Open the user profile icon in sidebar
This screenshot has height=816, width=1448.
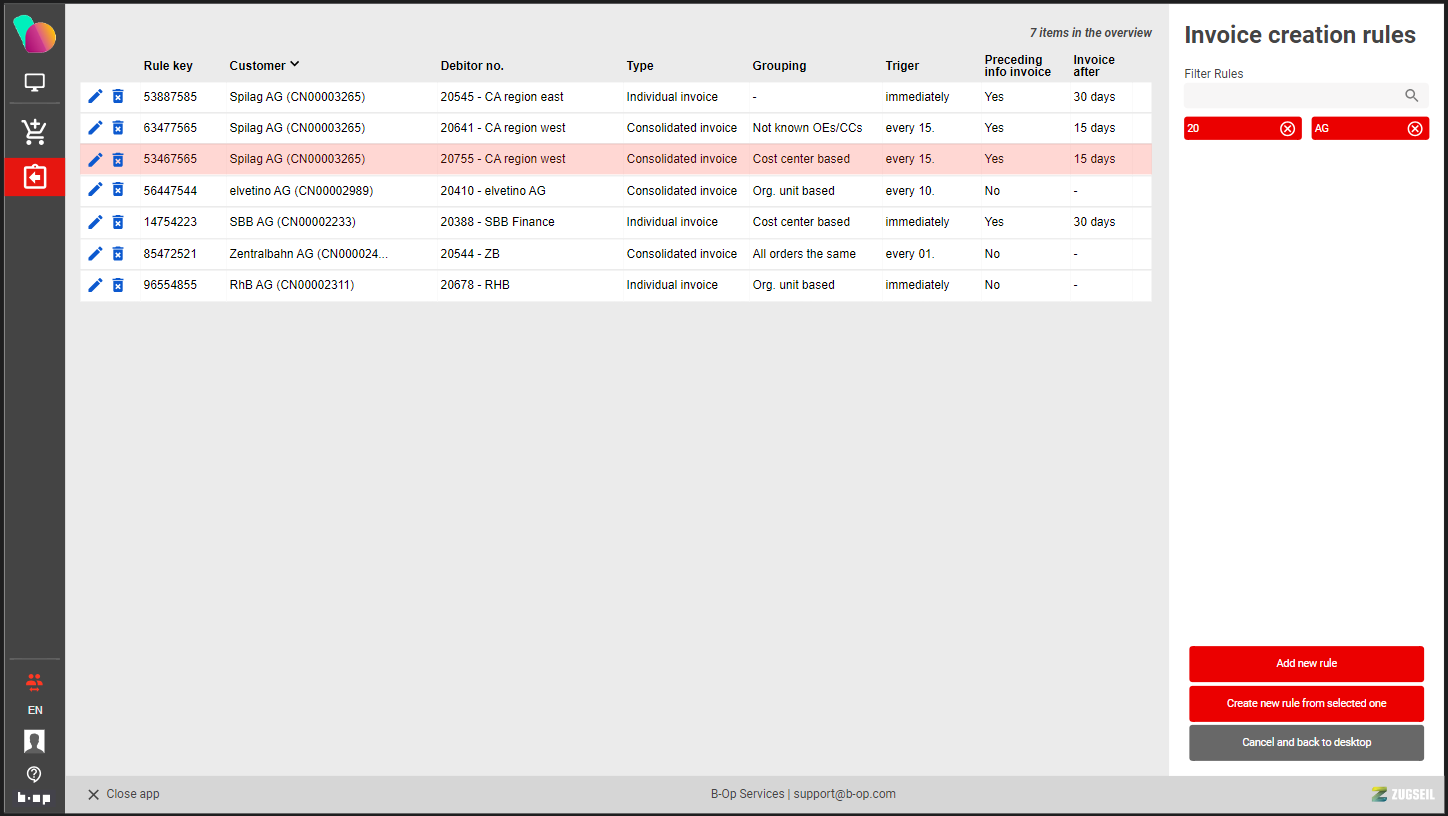pos(34,741)
